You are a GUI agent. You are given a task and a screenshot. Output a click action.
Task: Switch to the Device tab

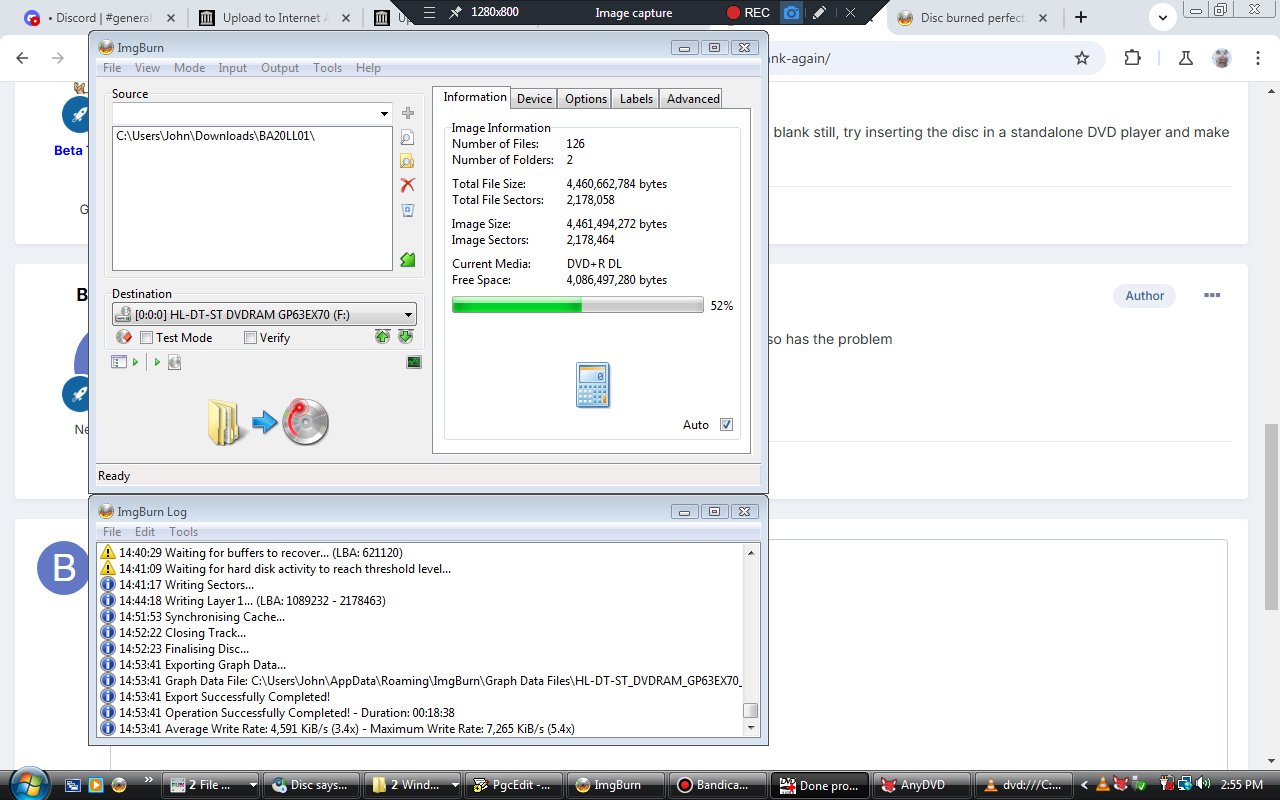click(x=534, y=98)
